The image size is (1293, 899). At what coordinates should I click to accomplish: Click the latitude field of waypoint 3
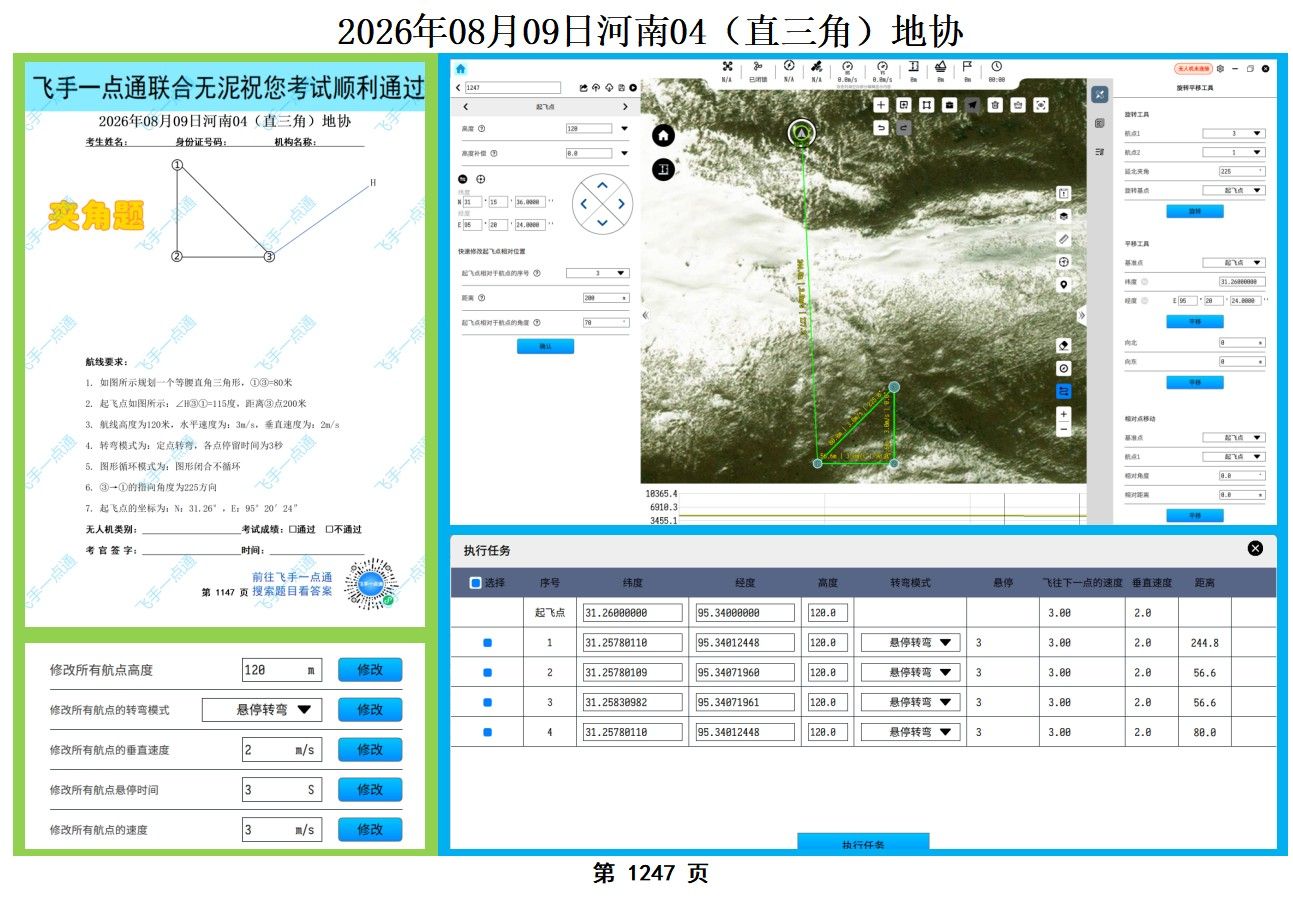click(x=633, y=703)
